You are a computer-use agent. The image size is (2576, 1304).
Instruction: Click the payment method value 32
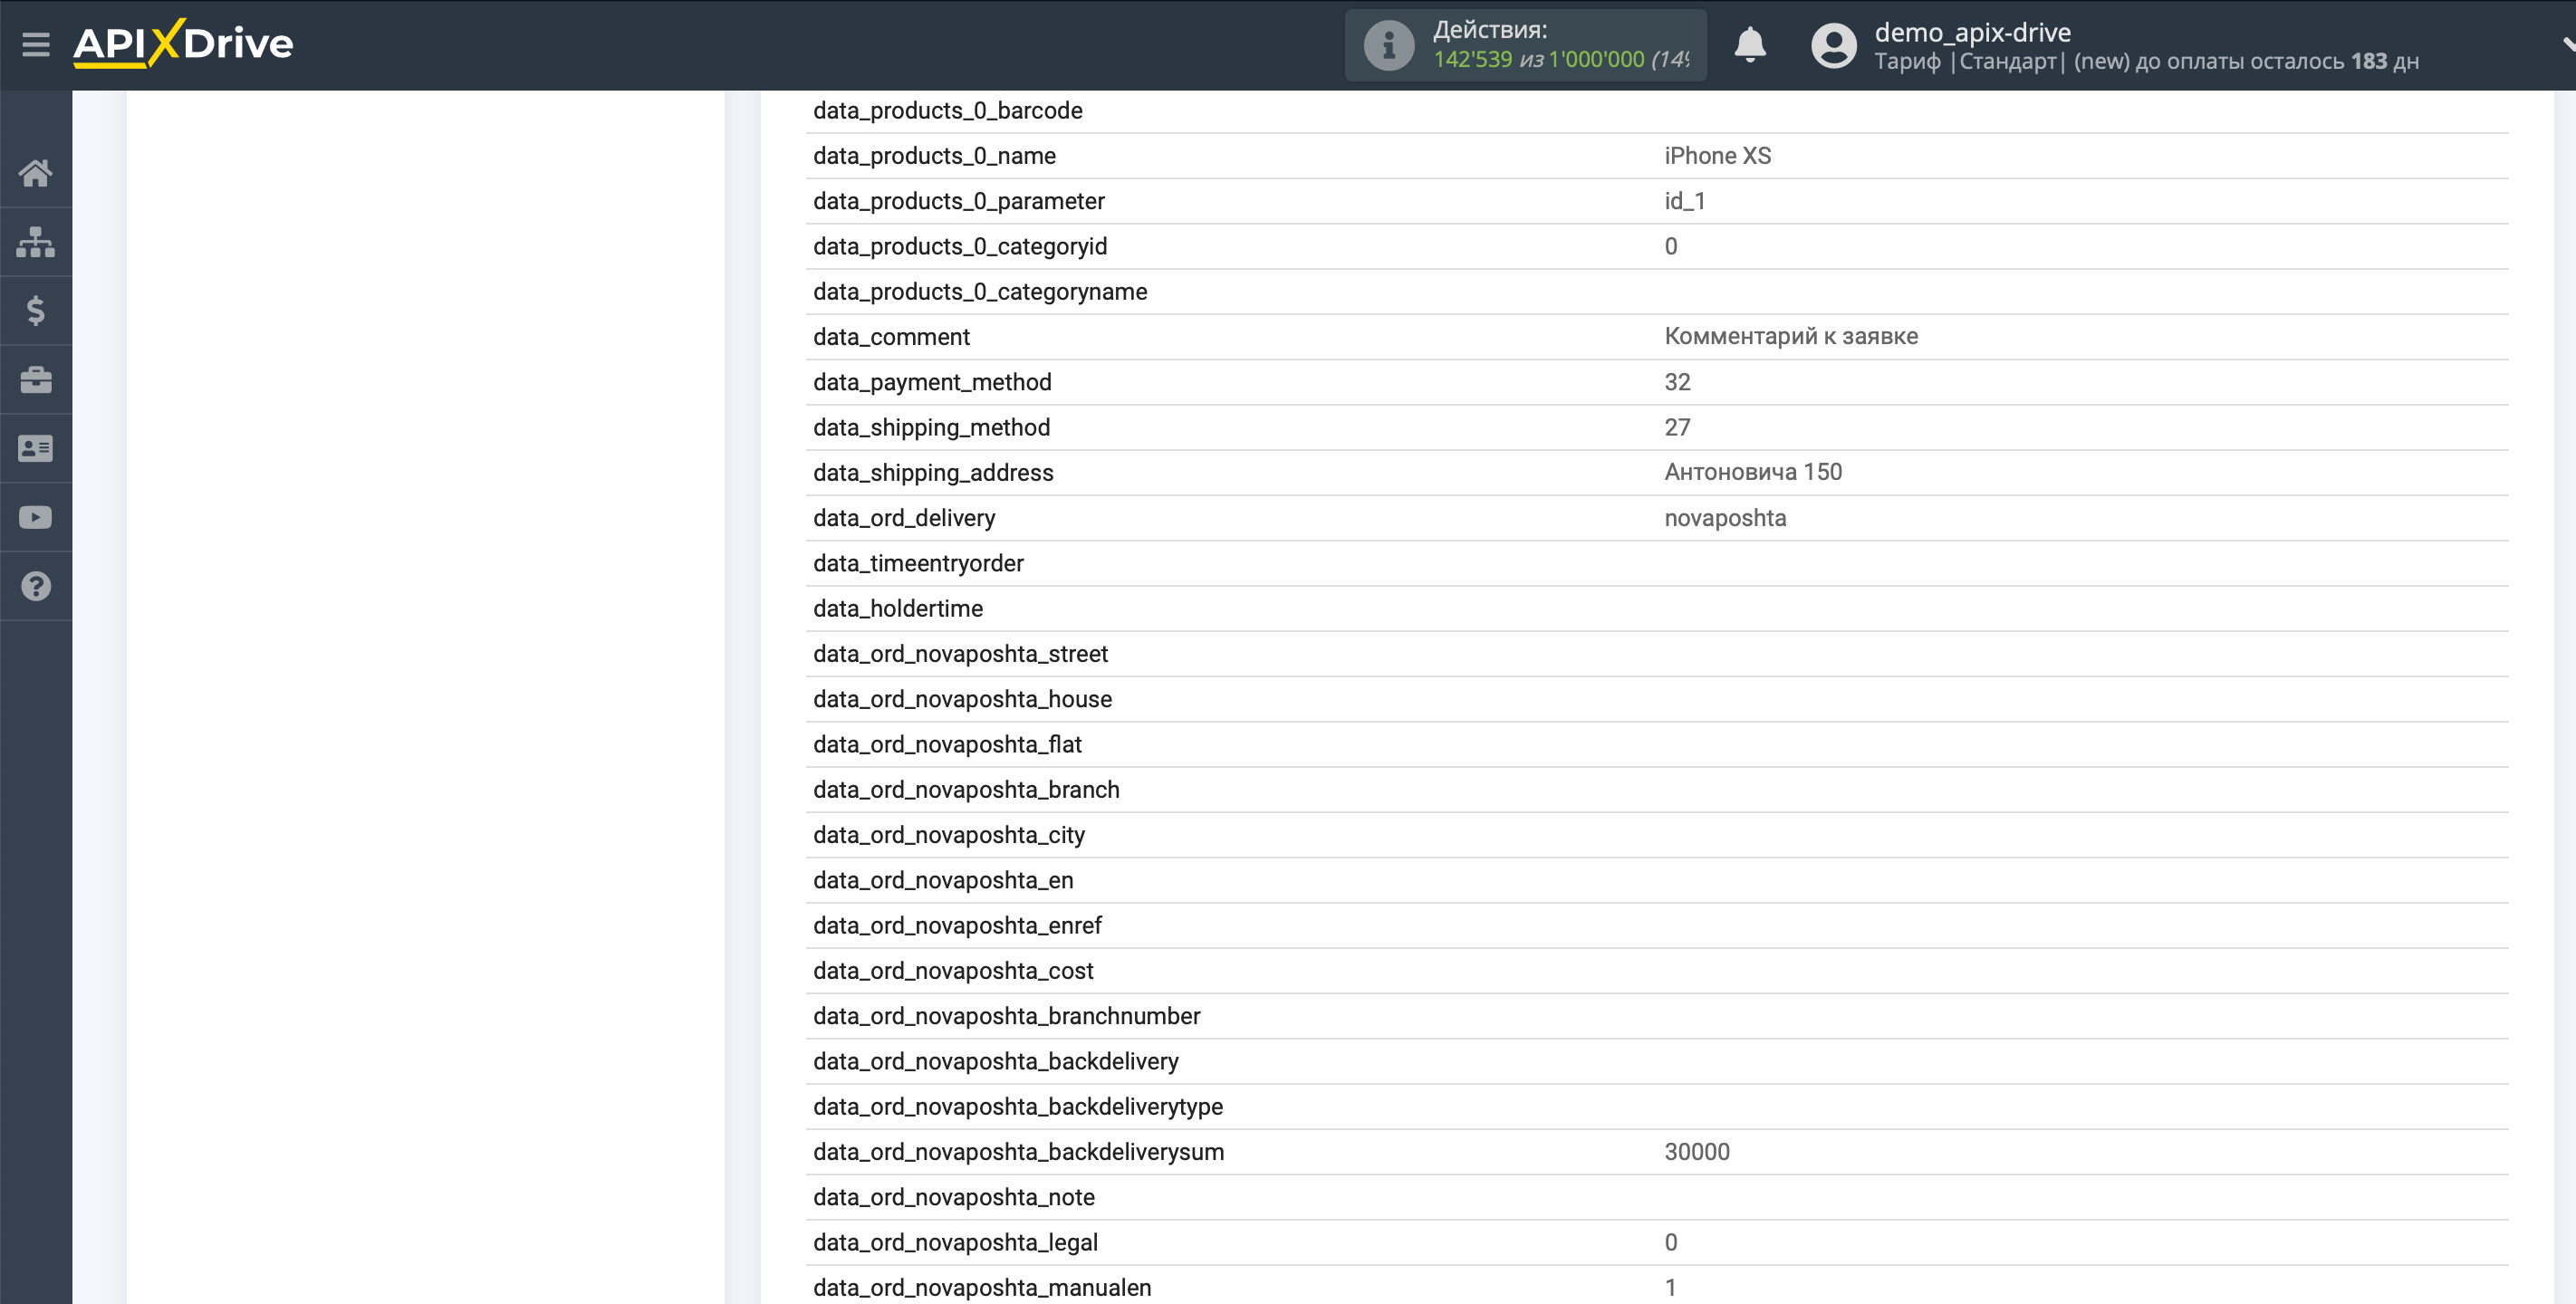pos(1677,382)
